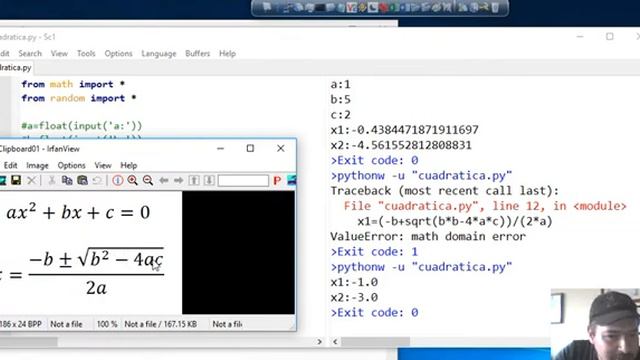Screen dimensions: 640x360
Task: Click the 'x2:-4.561552812808831' output line
Action: coord(401,145)
